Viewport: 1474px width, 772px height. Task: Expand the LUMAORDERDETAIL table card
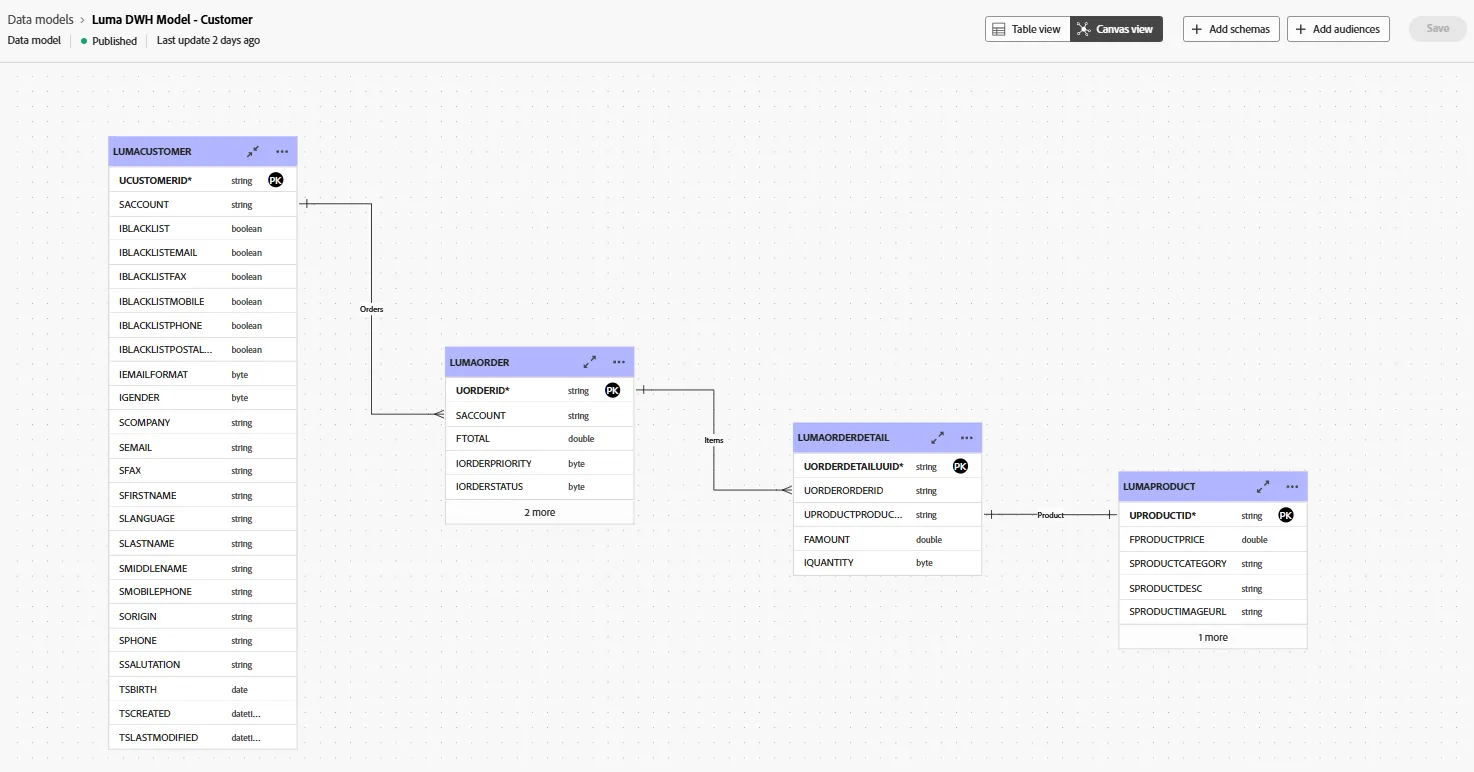point(938,437)
